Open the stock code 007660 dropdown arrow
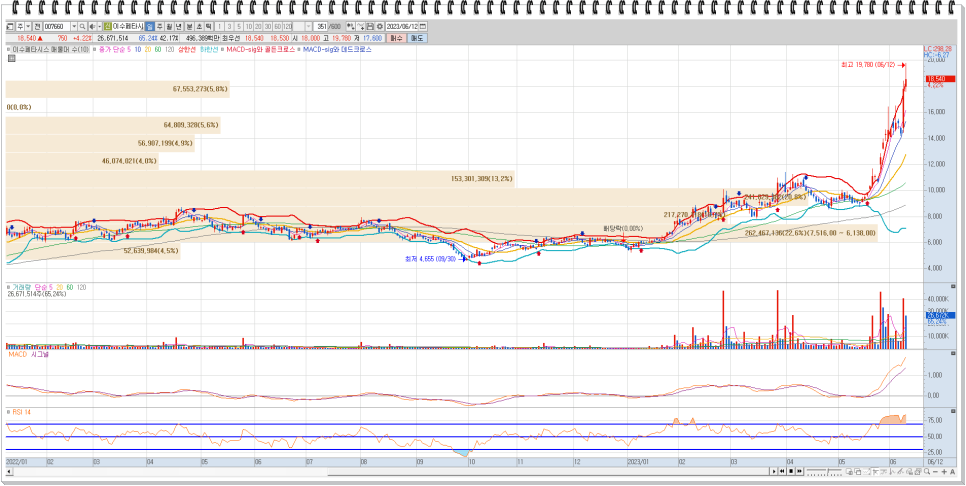The height and width of the screenshot is (486, 966). pos(74,26)
